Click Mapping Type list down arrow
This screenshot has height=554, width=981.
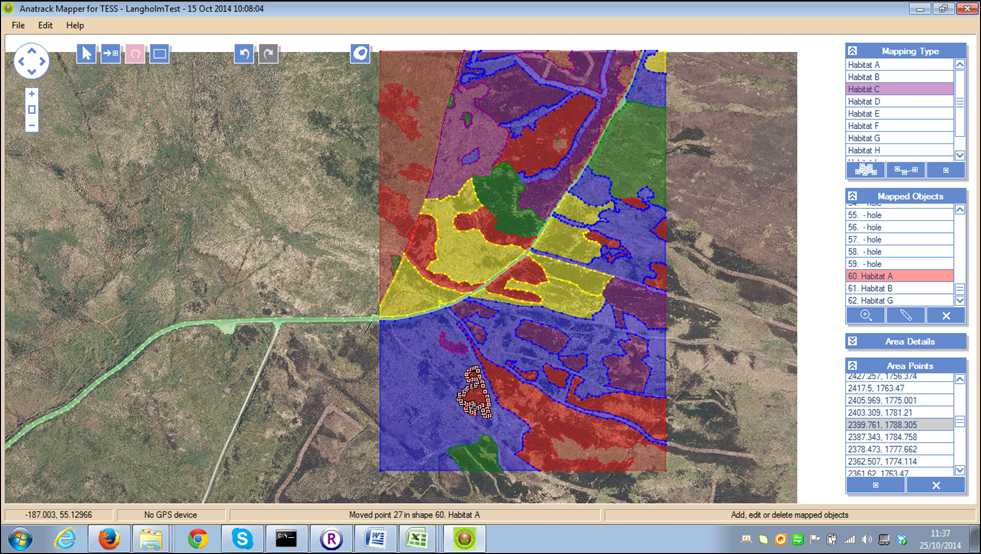960,155
